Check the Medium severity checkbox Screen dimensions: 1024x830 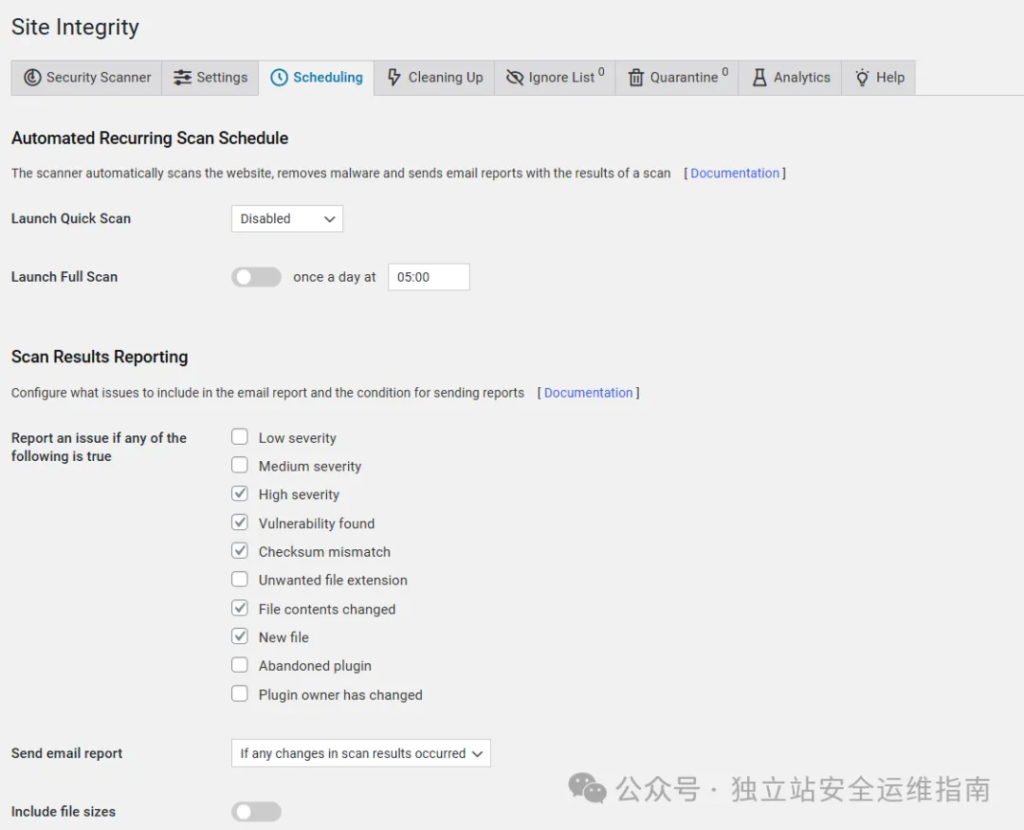[x=240, y=465]
